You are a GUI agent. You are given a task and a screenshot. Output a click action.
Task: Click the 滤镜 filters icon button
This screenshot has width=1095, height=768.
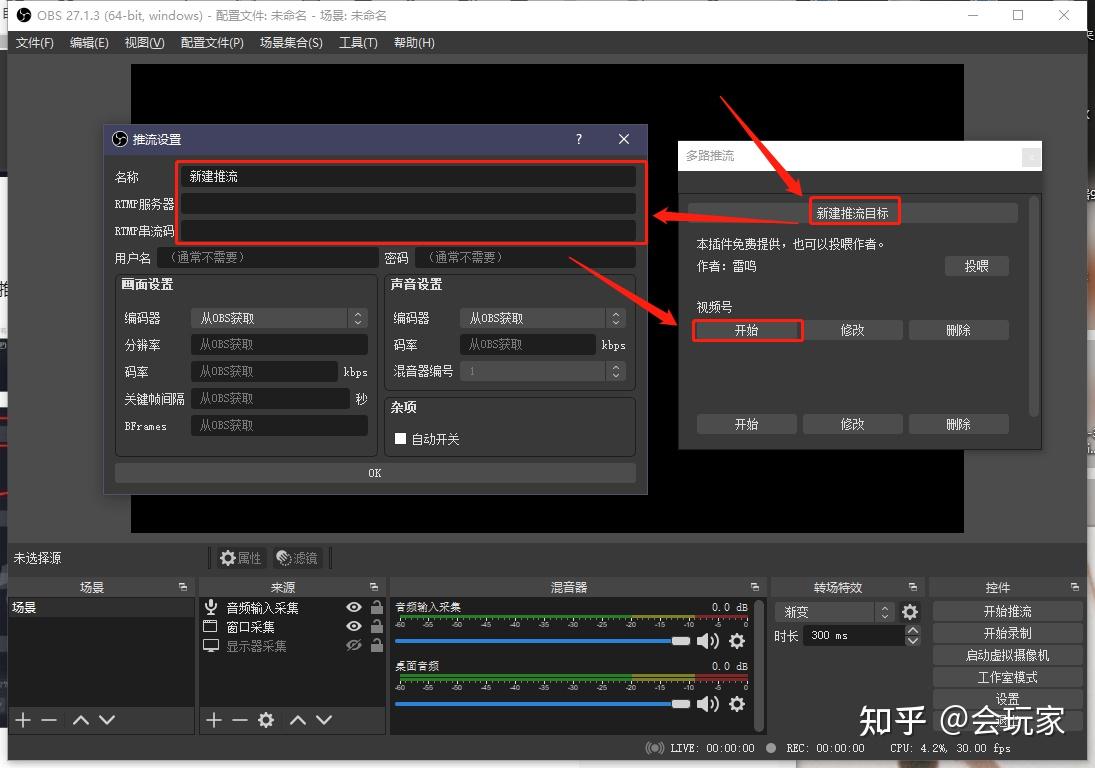click(x=297, y=558)
